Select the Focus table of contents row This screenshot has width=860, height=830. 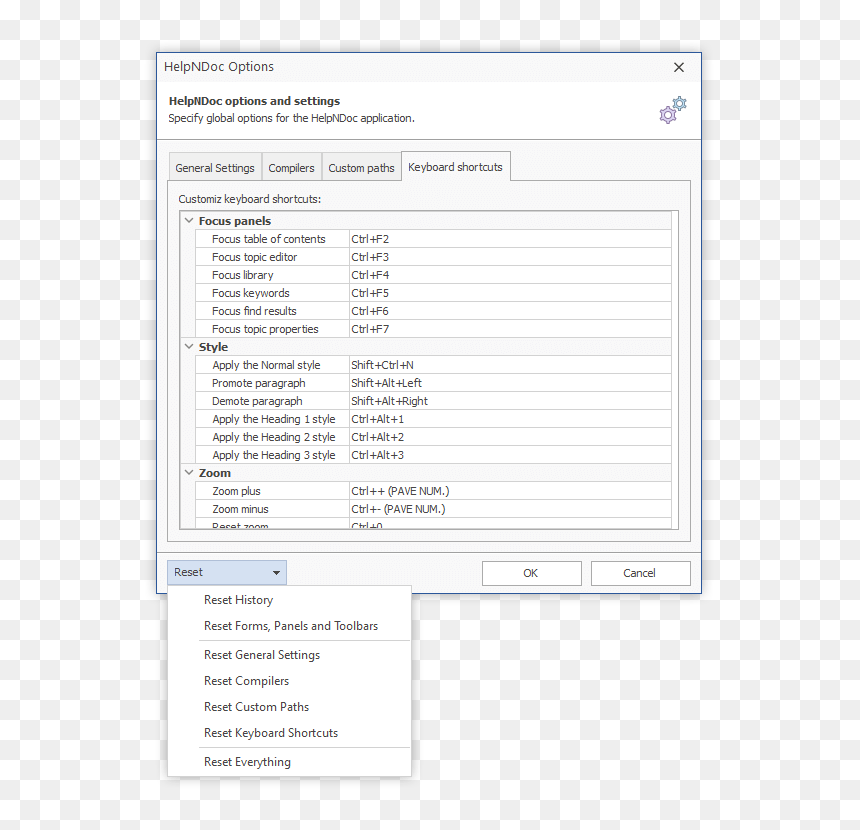433,239
